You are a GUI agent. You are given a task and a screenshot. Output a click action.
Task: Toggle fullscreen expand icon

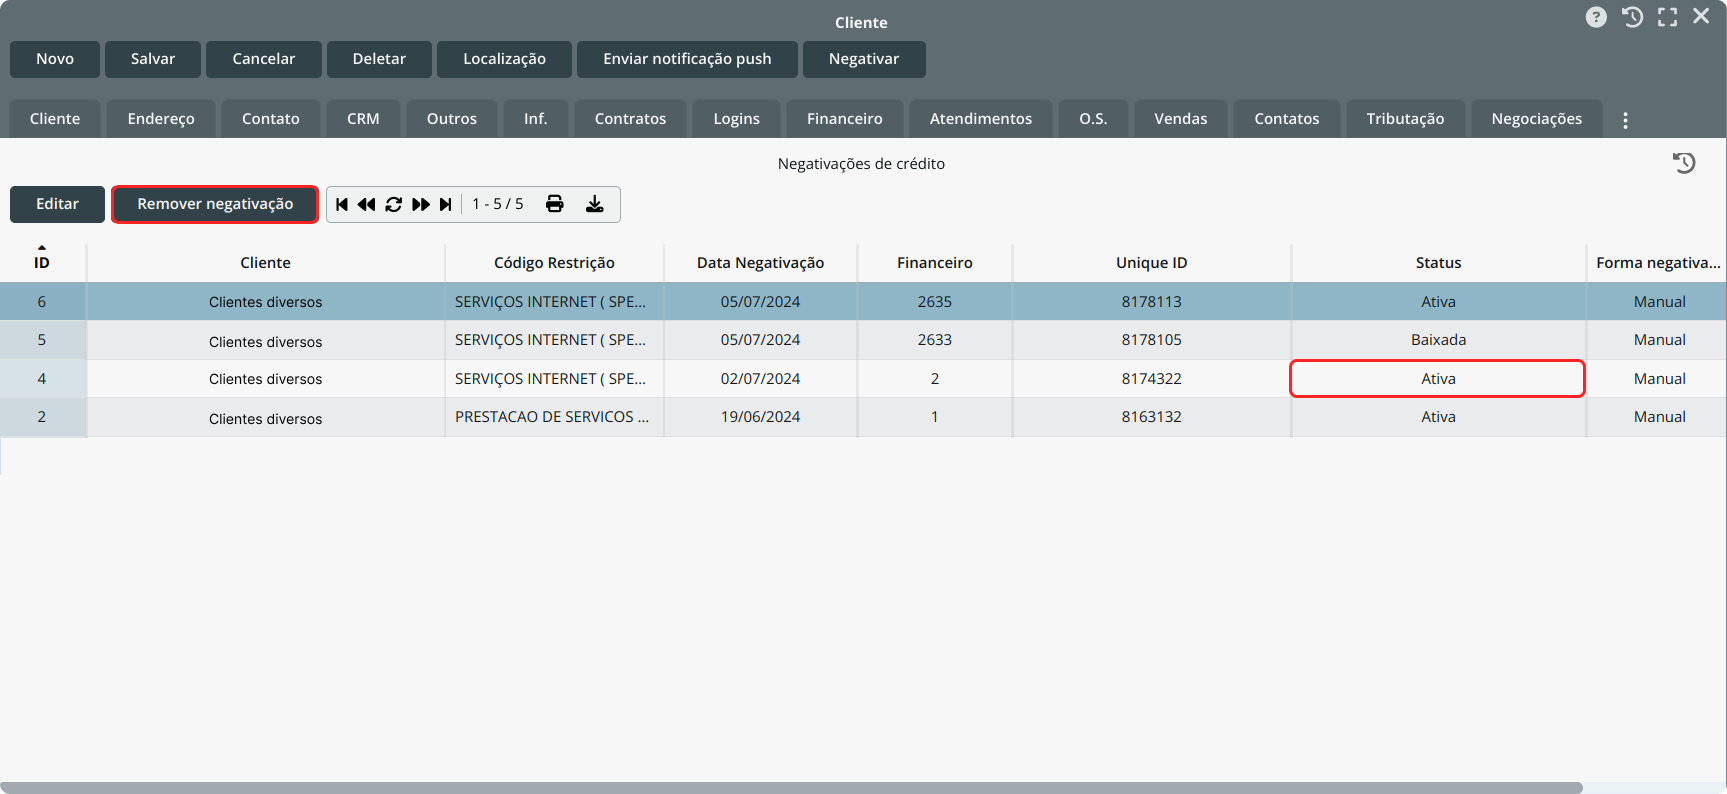point(1667,17)
